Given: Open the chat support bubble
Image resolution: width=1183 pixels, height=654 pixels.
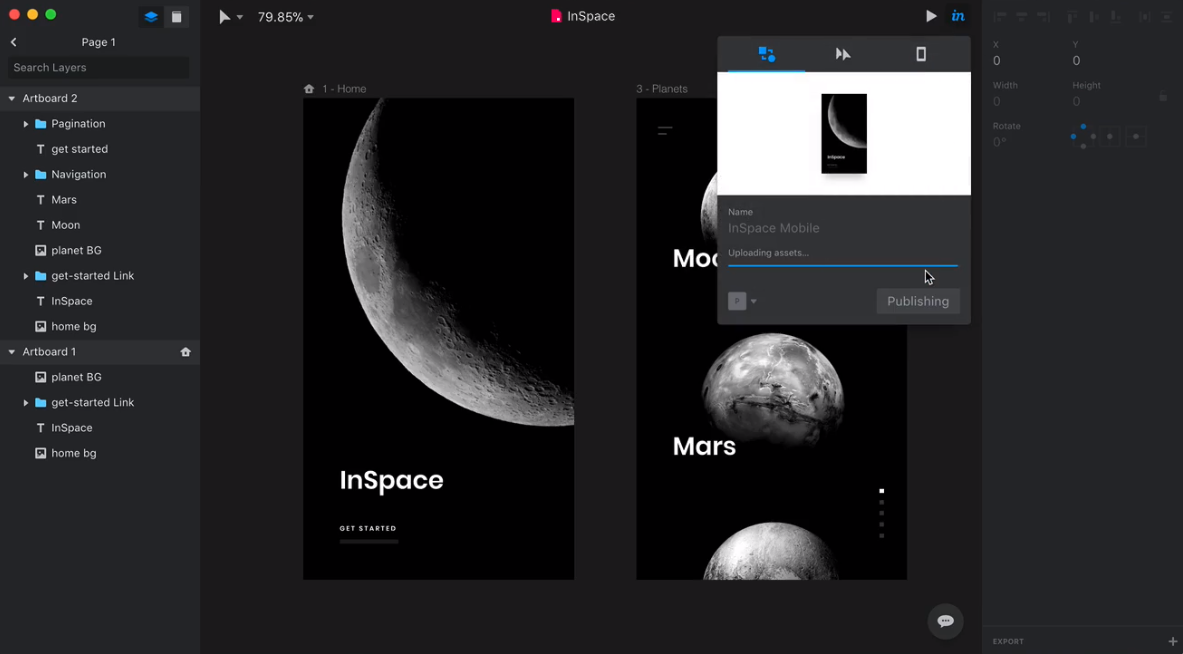Looking at the screenshot, I should [x=945, y=621].
